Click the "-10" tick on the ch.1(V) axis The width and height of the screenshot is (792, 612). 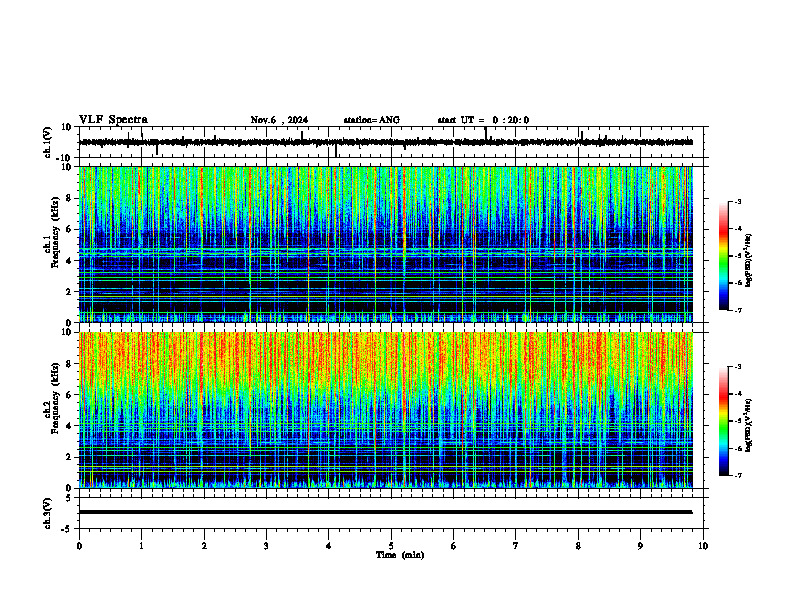(x=65, y=159)
